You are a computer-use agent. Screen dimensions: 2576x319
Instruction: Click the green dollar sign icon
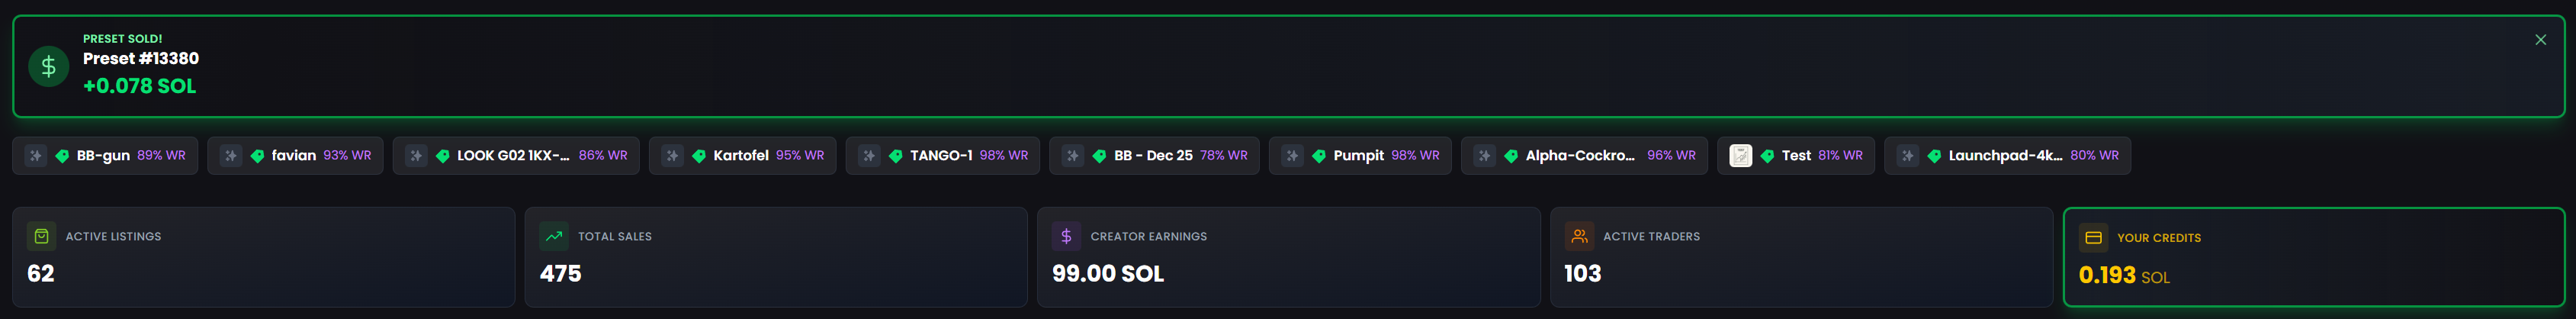pyautogui.click(x=48, y=67)
